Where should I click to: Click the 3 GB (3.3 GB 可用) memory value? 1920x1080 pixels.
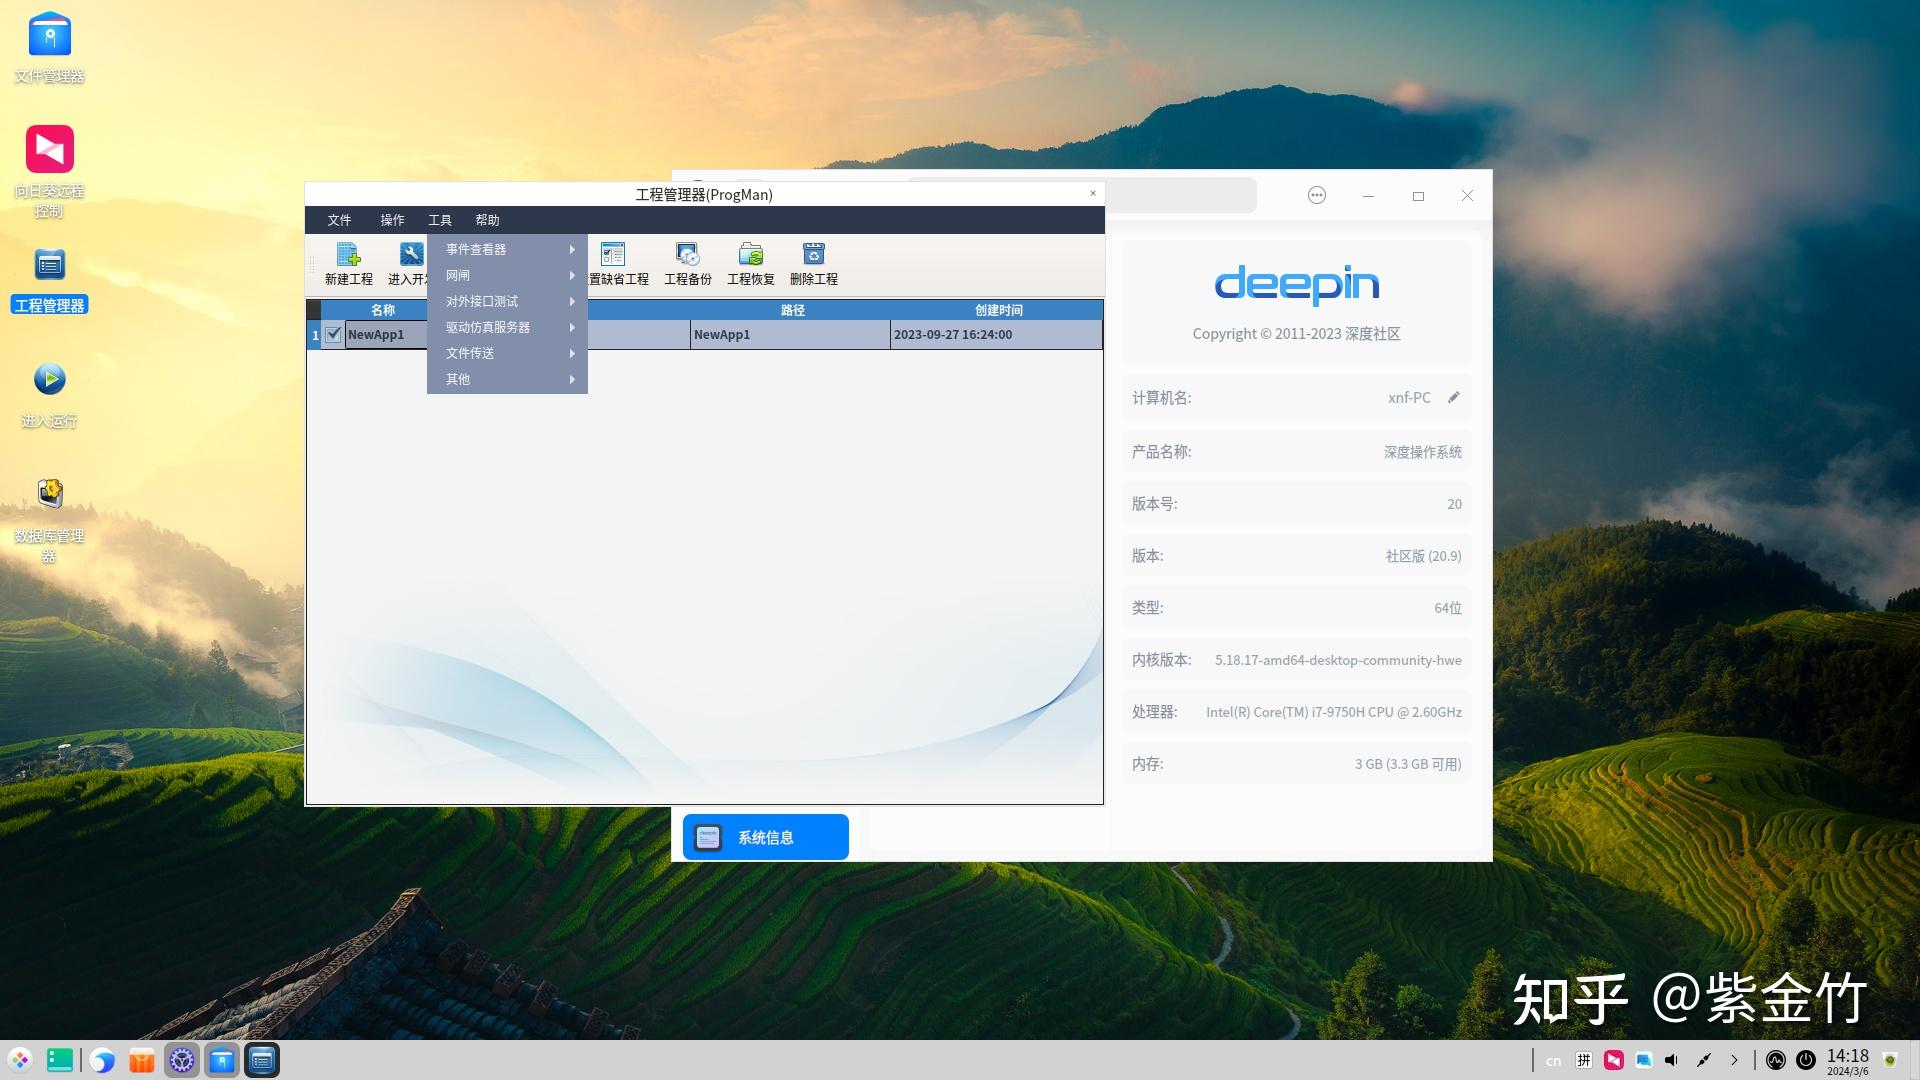pyautogui.click(x=1408, y=764)
